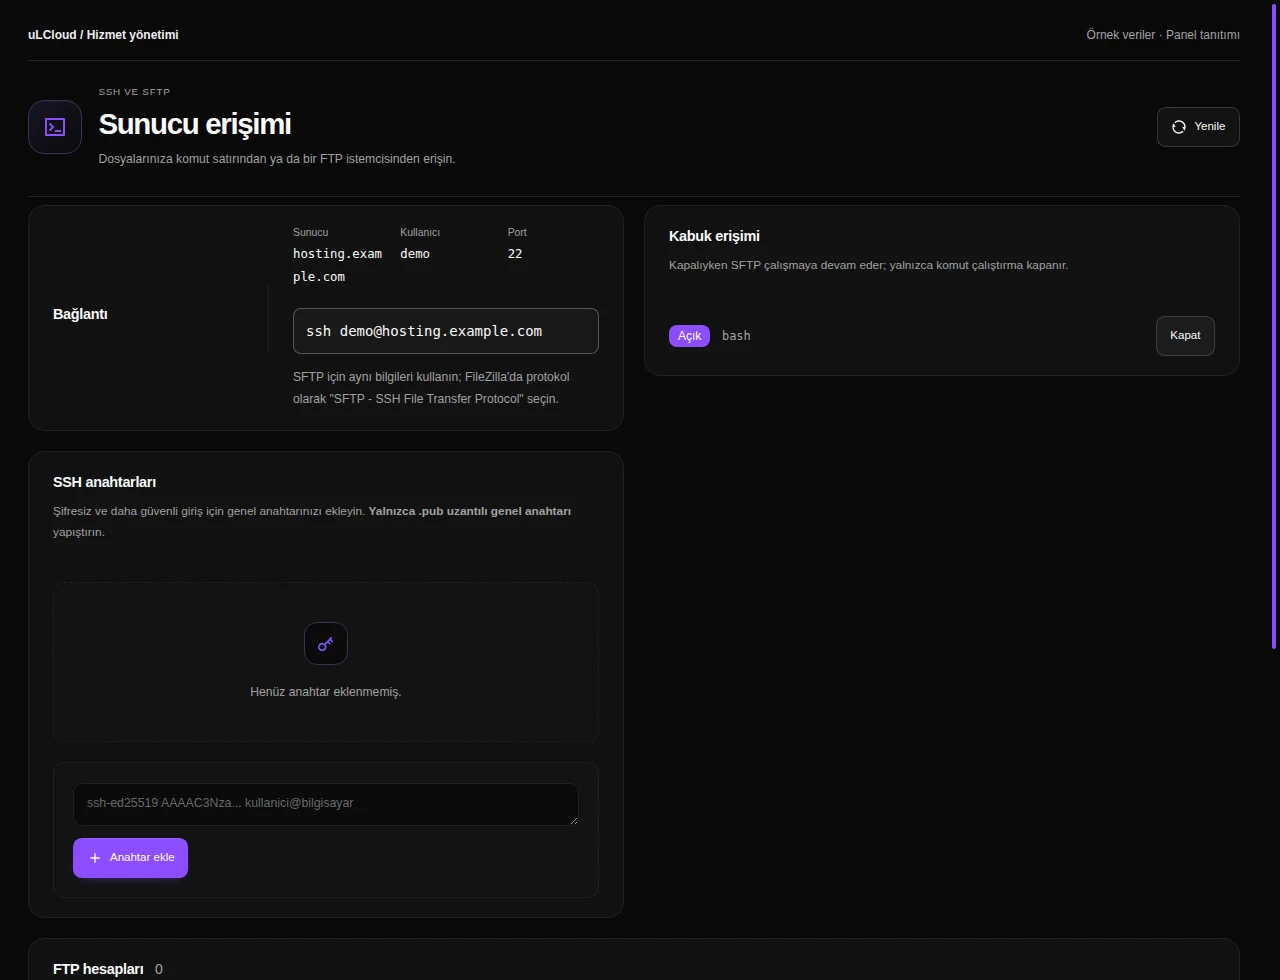This screenshot has width=1280, height=980.
Task: Click the FTP hesapları heading
Action: point(99,969)
